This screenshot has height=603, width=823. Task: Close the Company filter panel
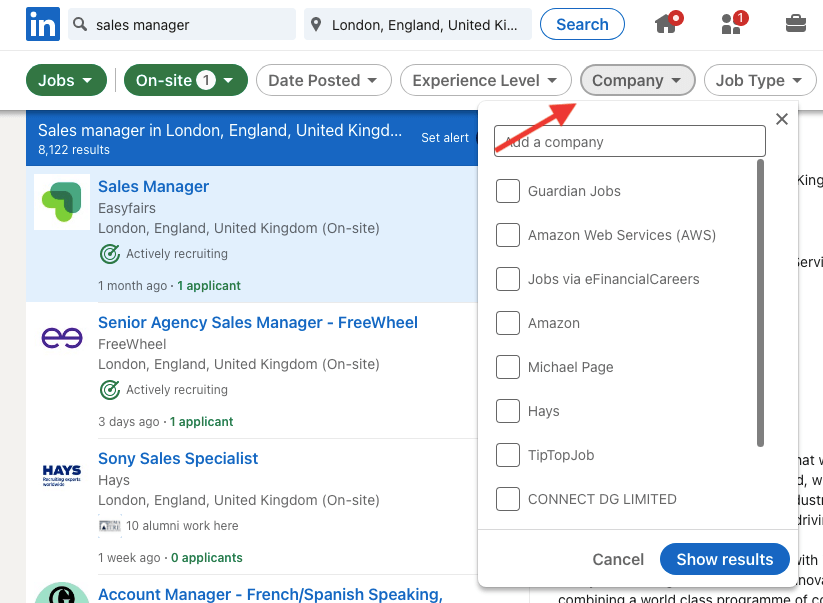click(x=782, y=119)
